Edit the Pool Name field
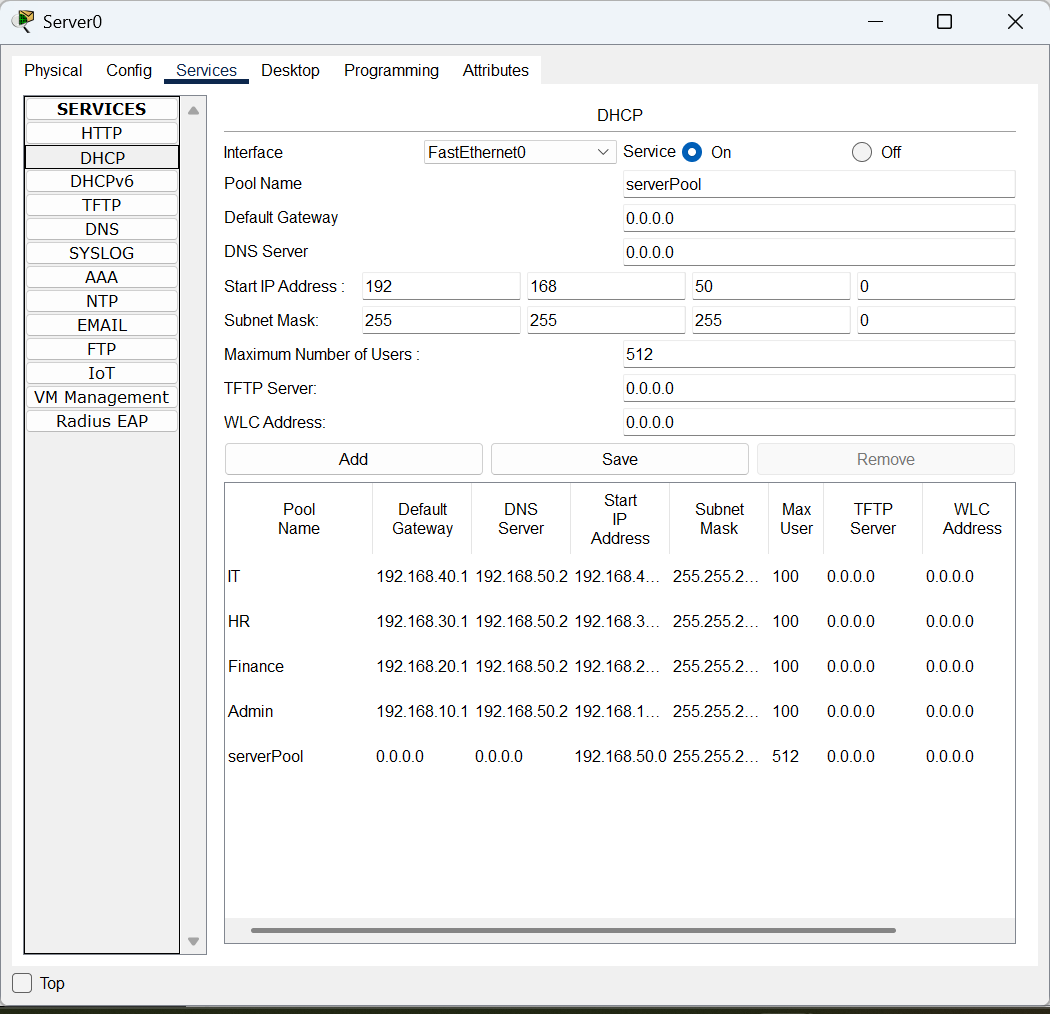 (x=819, y=184)
